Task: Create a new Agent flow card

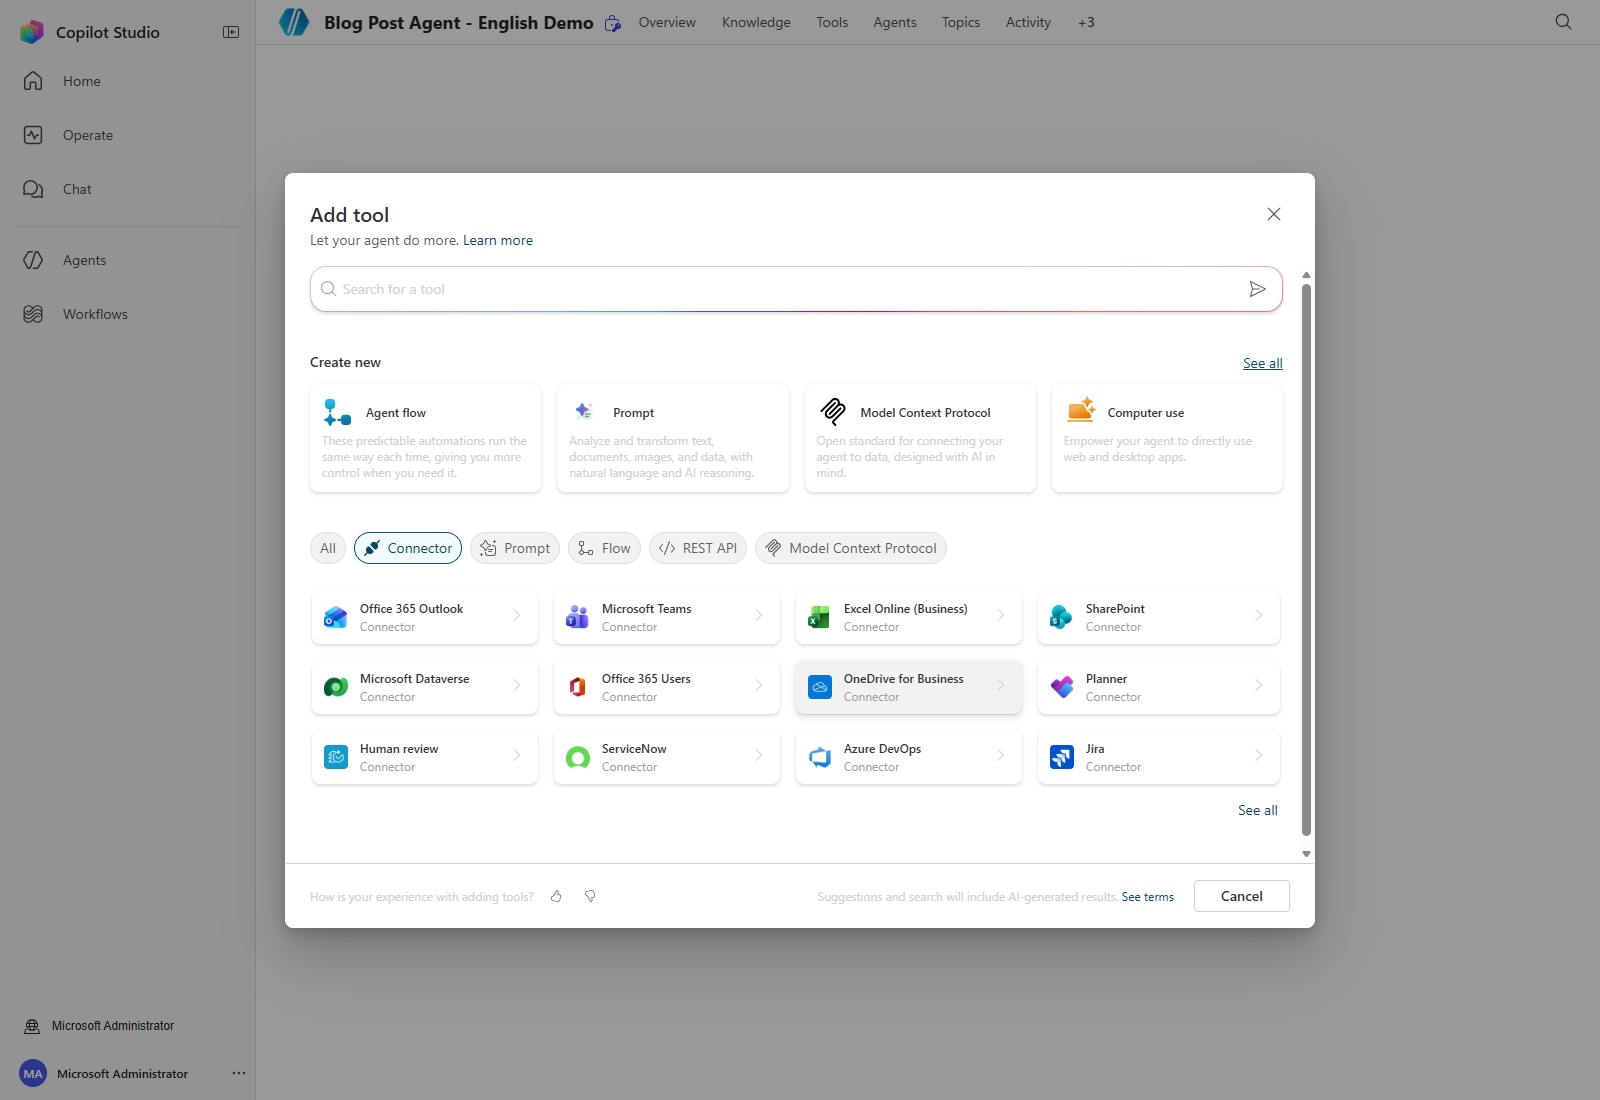Action: [426, 438]
